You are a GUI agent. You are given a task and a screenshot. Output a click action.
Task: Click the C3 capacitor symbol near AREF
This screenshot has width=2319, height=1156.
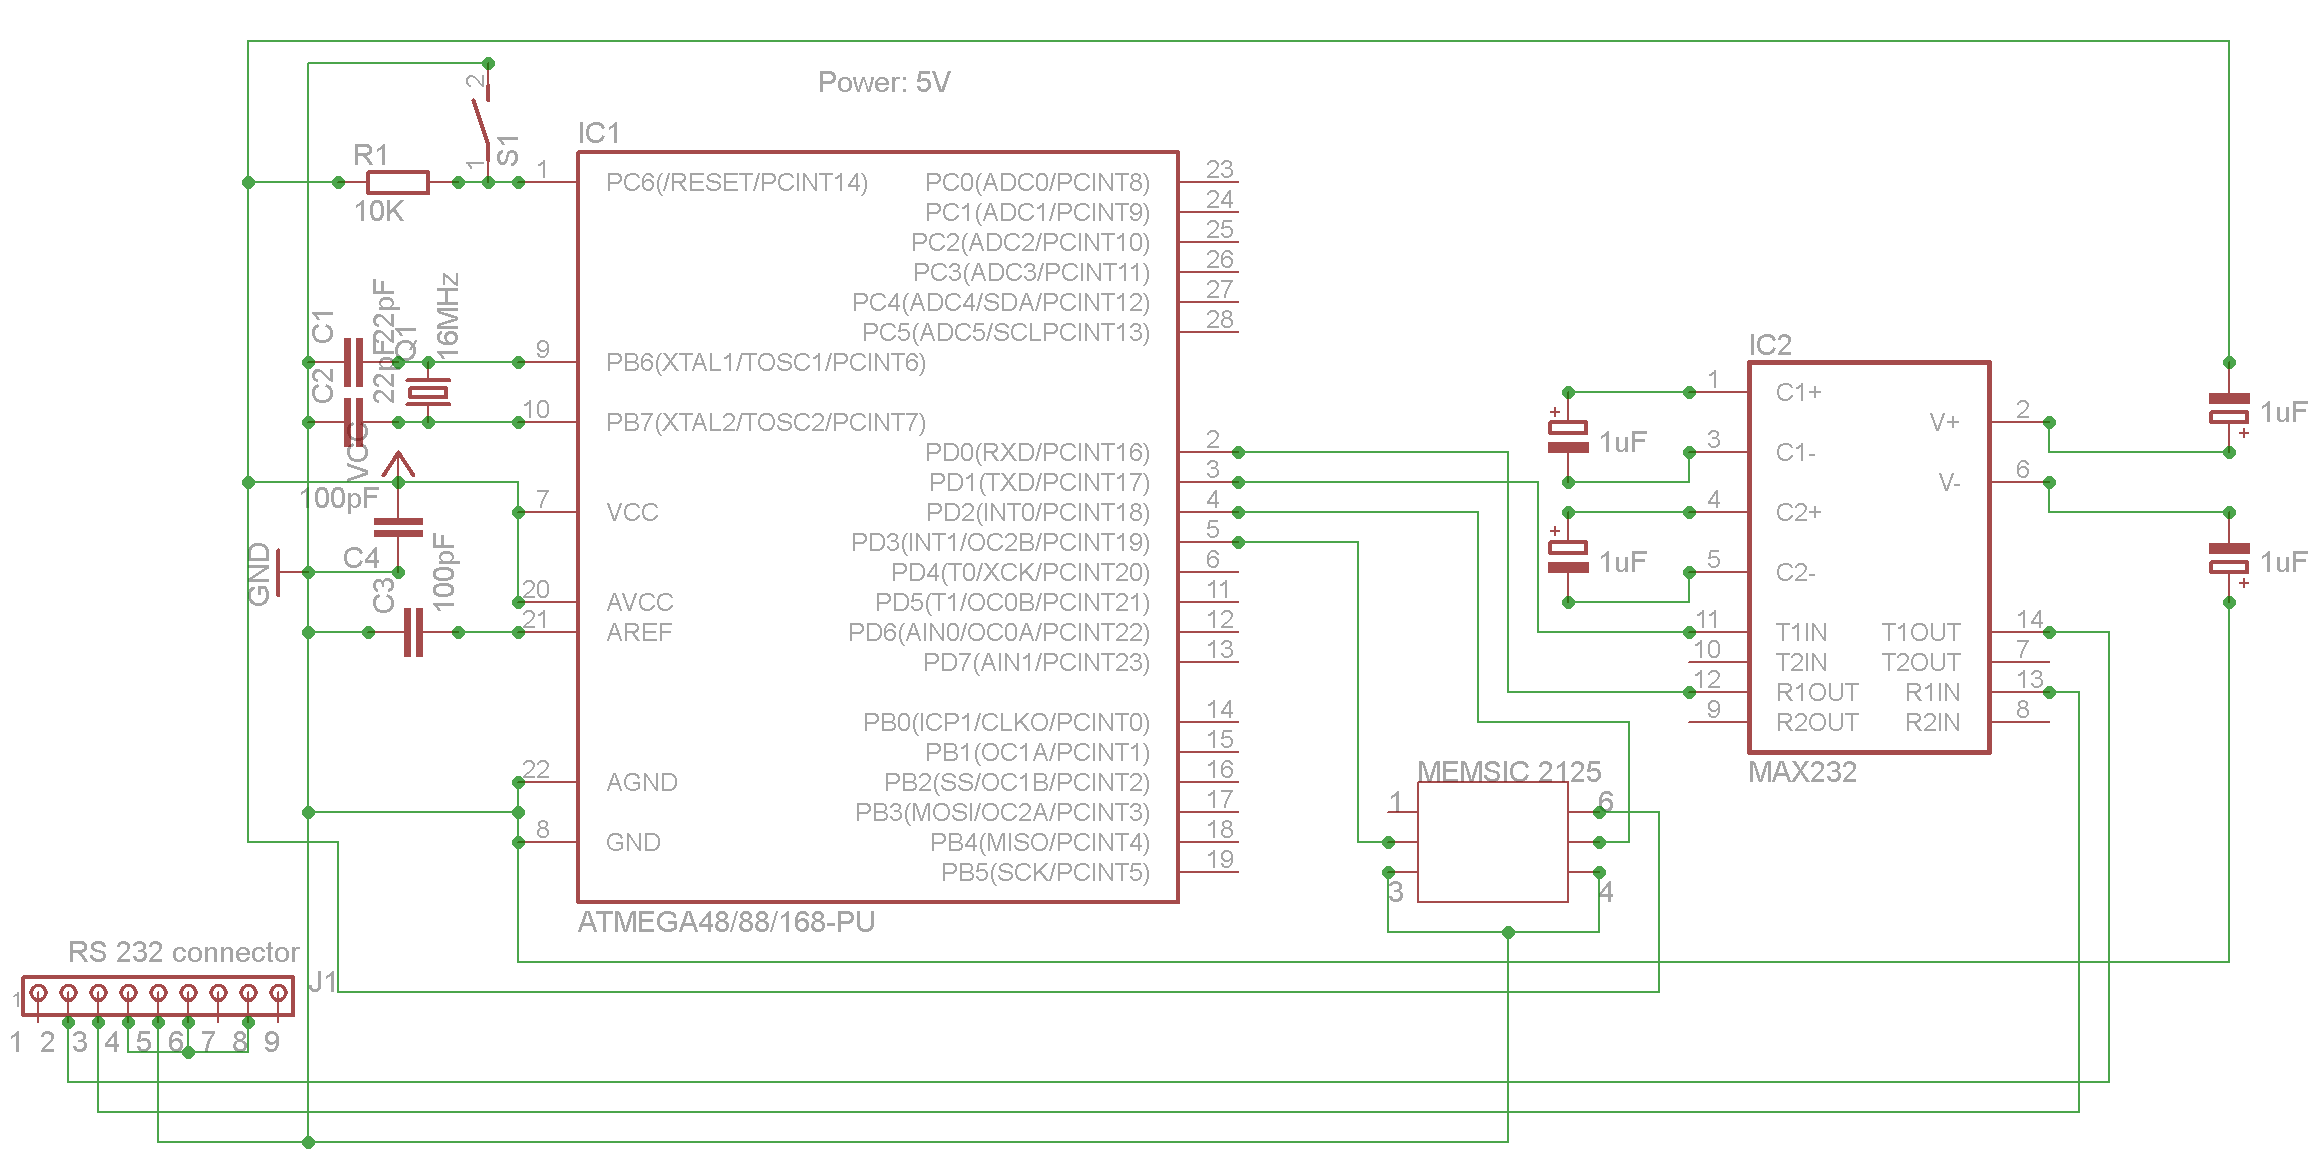[x=413, y=632]
